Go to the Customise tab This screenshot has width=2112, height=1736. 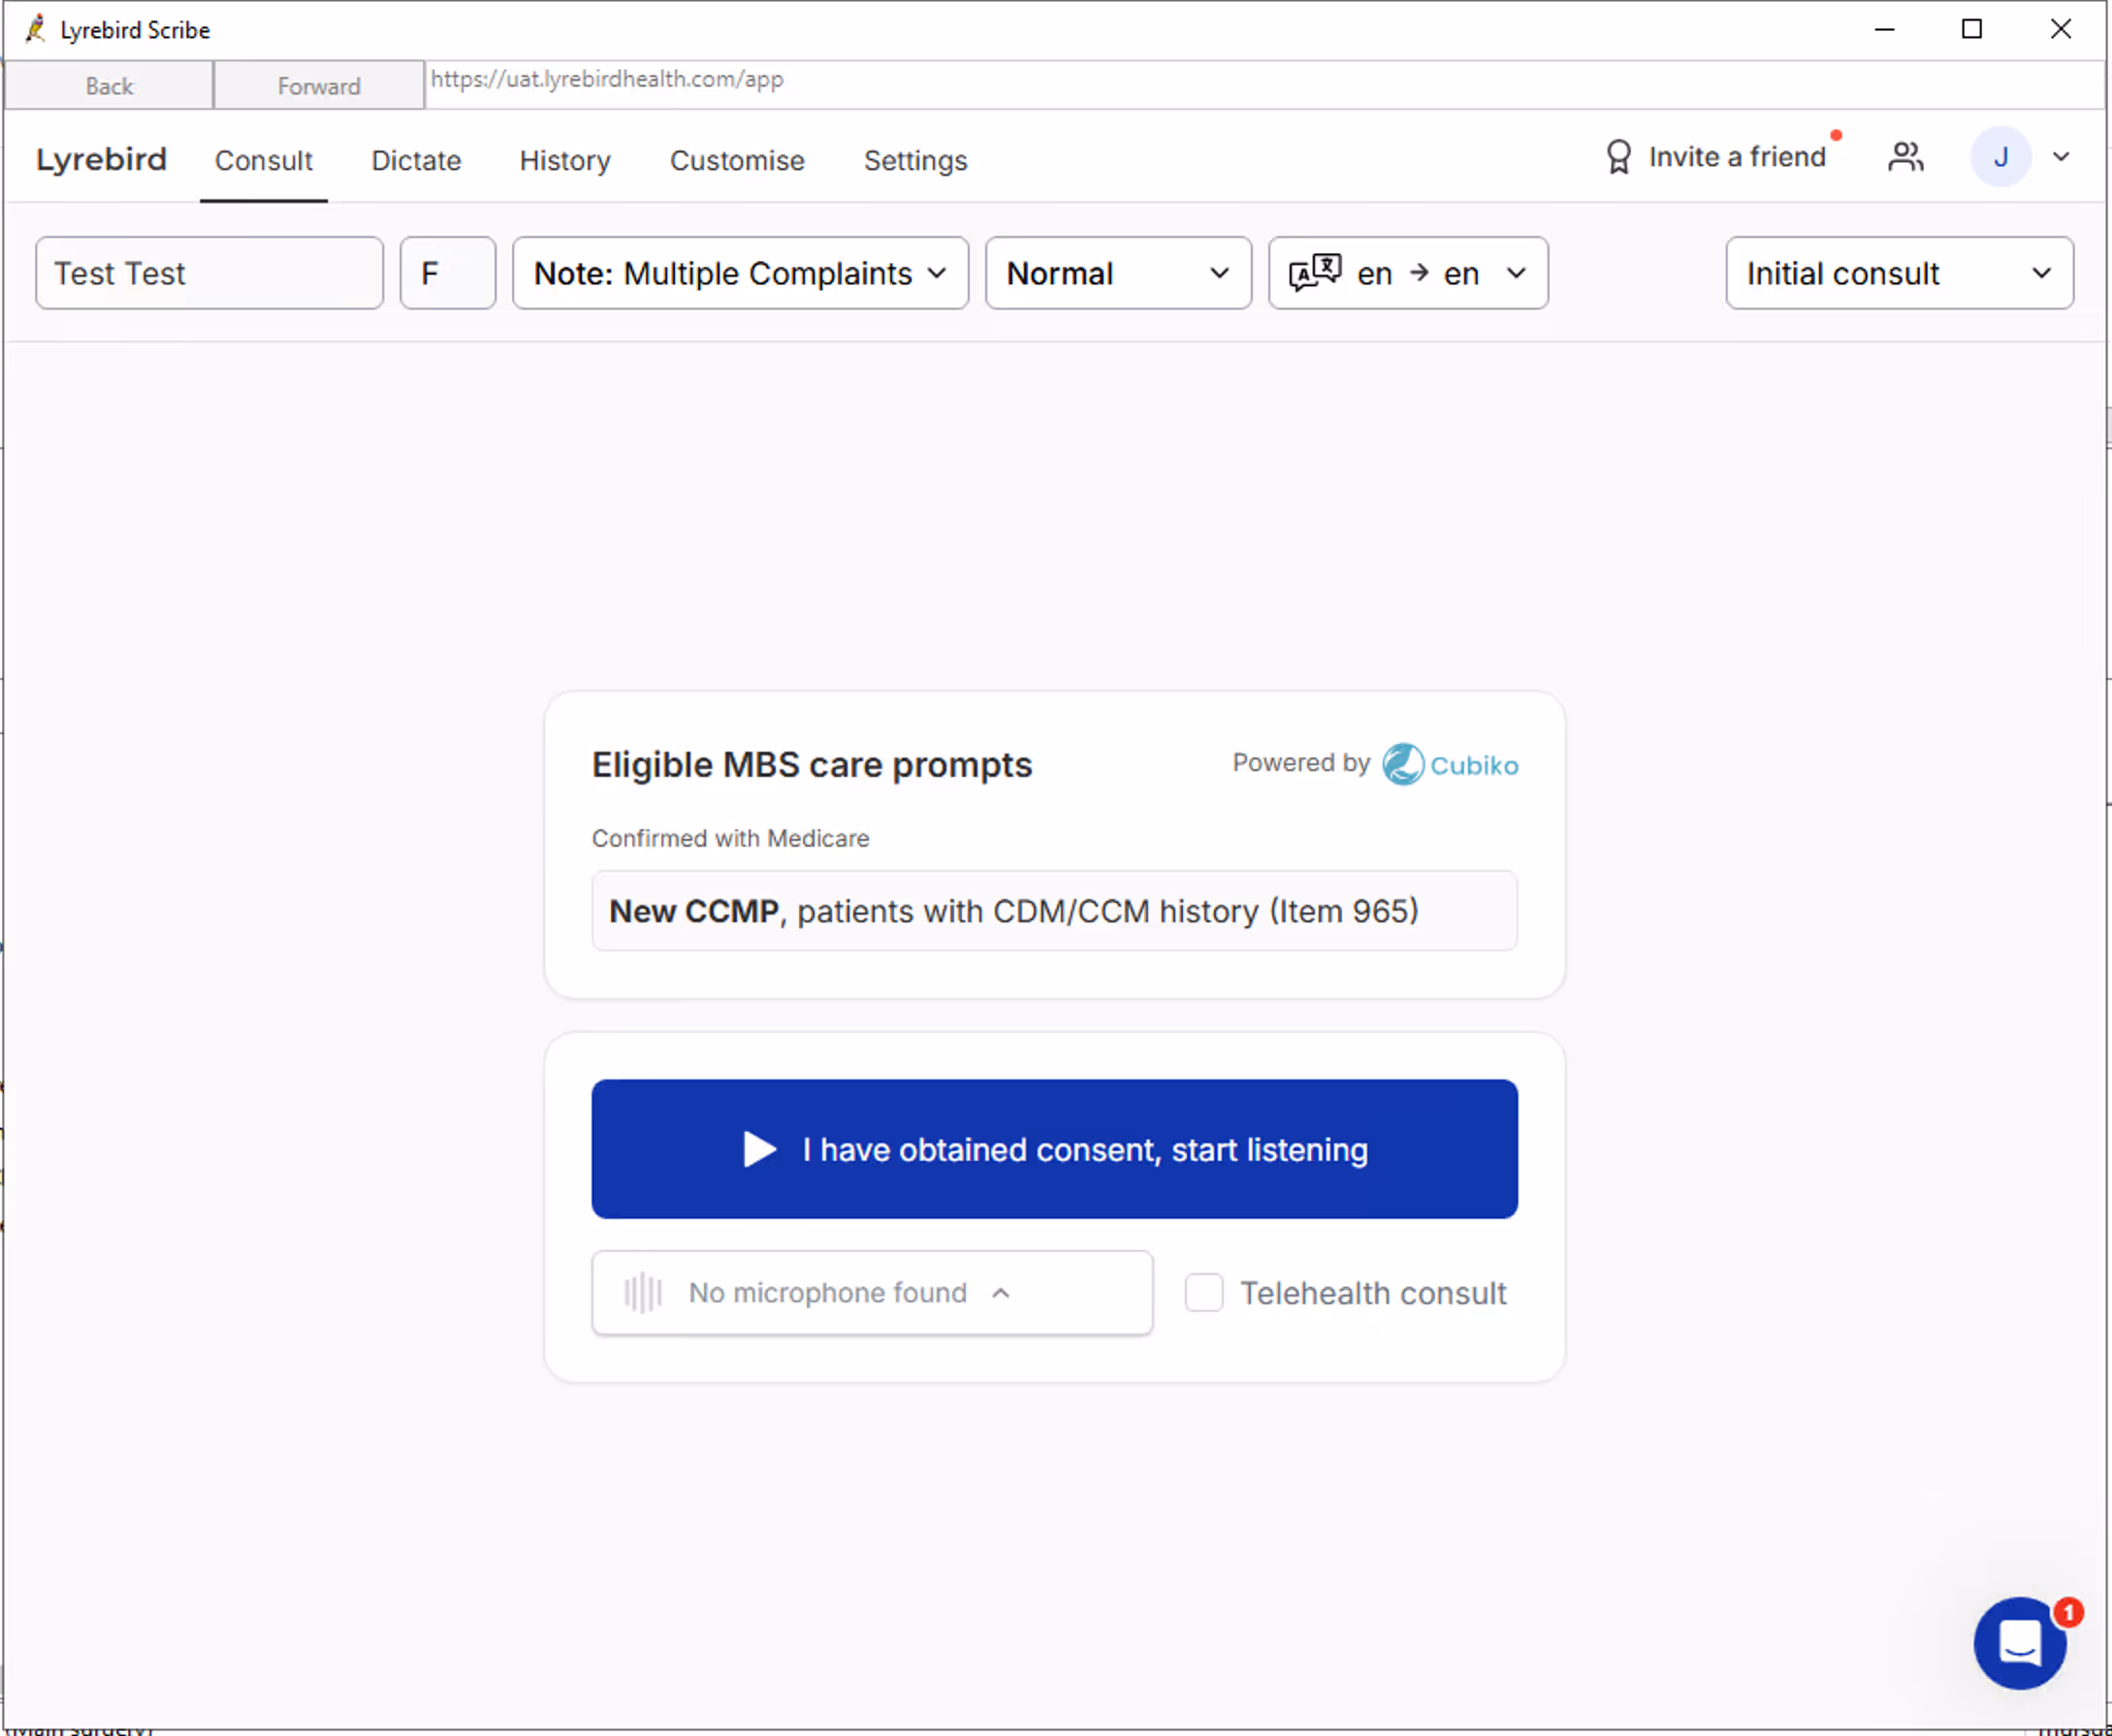click(x=737, y=160)
